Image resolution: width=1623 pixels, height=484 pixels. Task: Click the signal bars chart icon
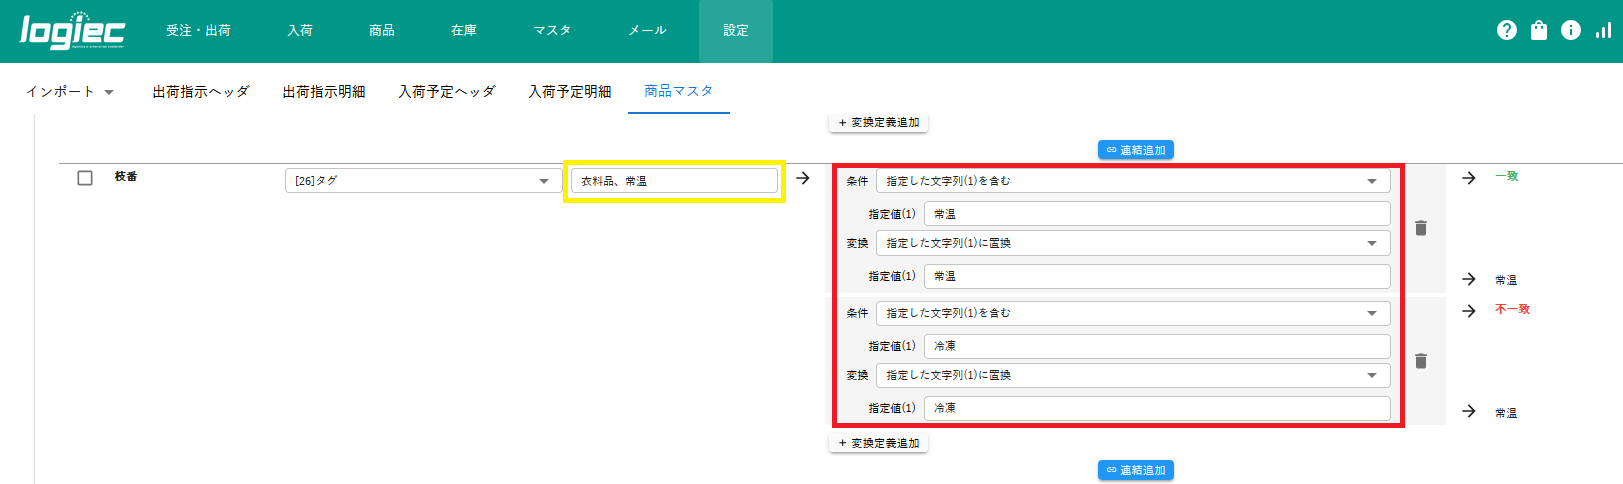tap(1602, 31)
